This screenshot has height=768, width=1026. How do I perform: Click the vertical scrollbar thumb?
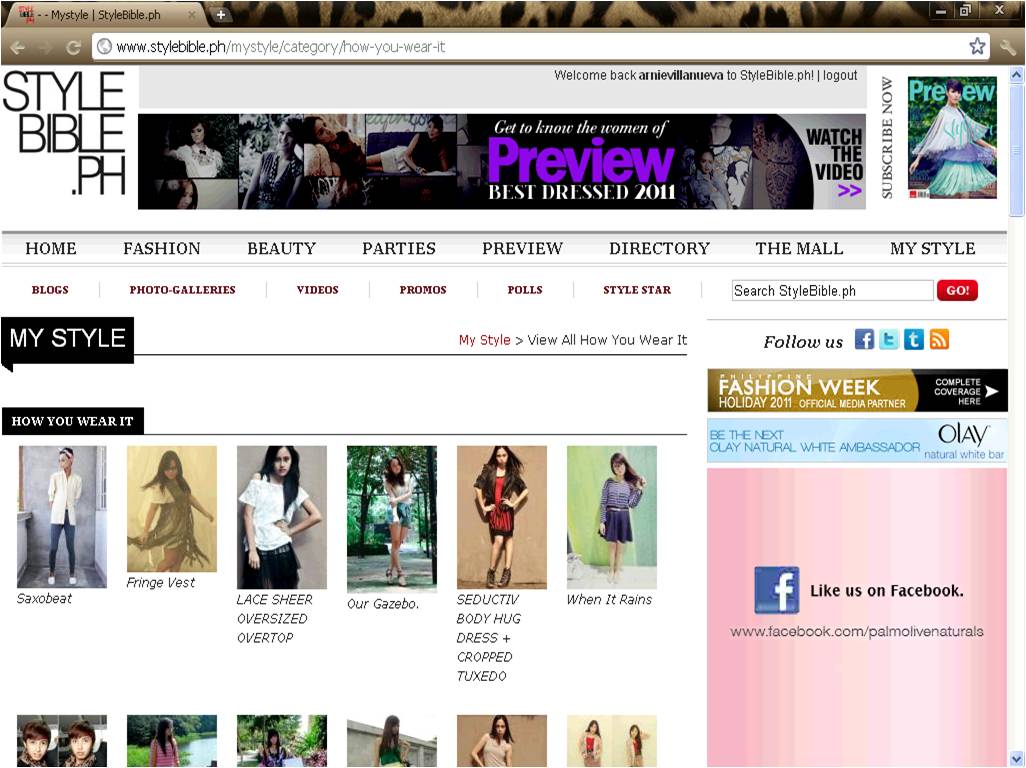[1016, 149]
